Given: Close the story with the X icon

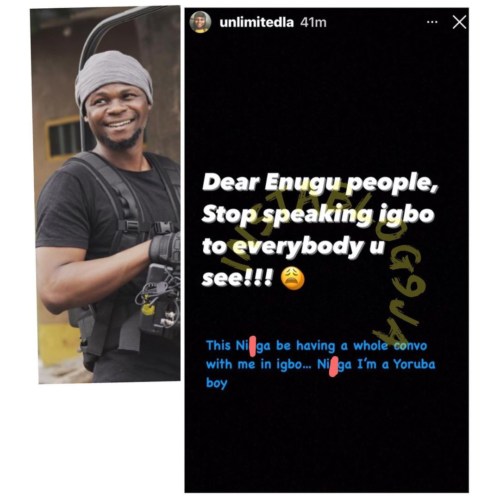Looking at the screenshot, I should (x=459, y=22).
